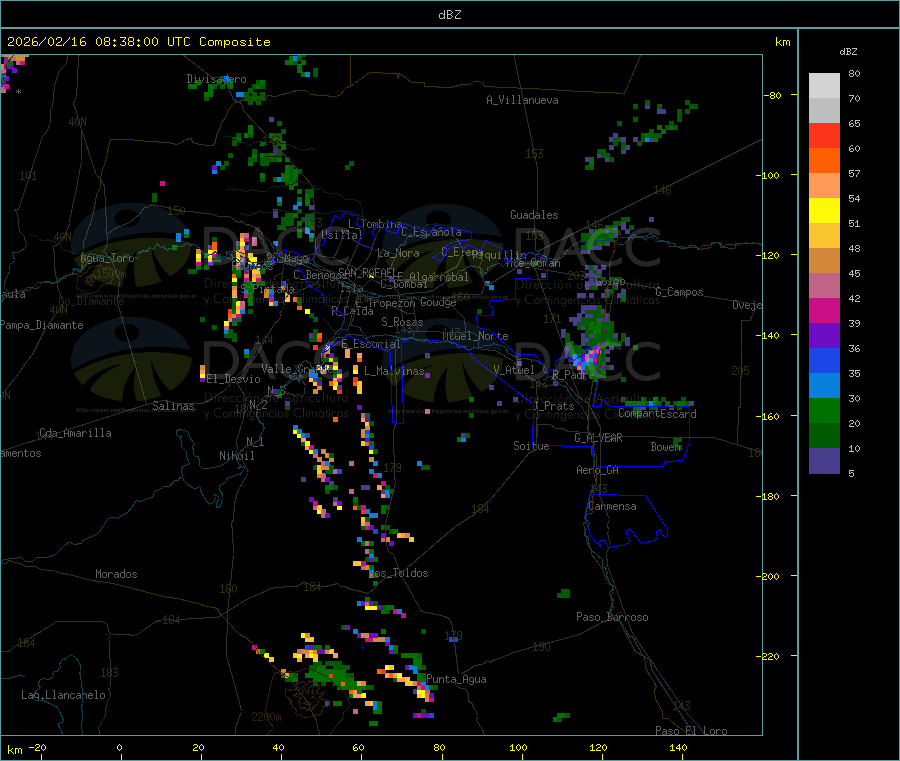Select the Lag_Llancanelo place label

[x=64, y=694]
